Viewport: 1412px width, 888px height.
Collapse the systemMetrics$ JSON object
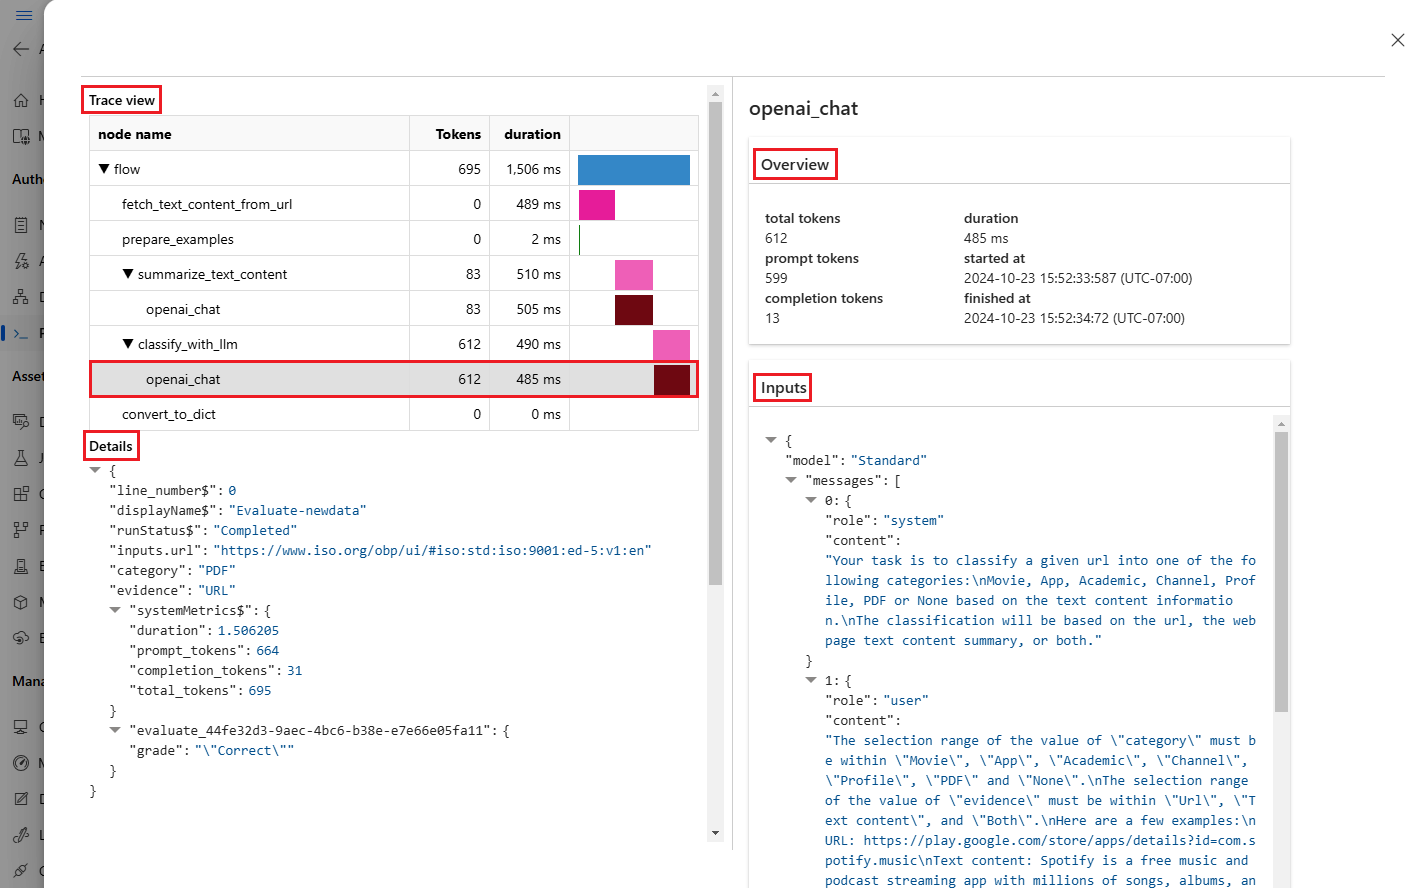(x=115, y=610)
